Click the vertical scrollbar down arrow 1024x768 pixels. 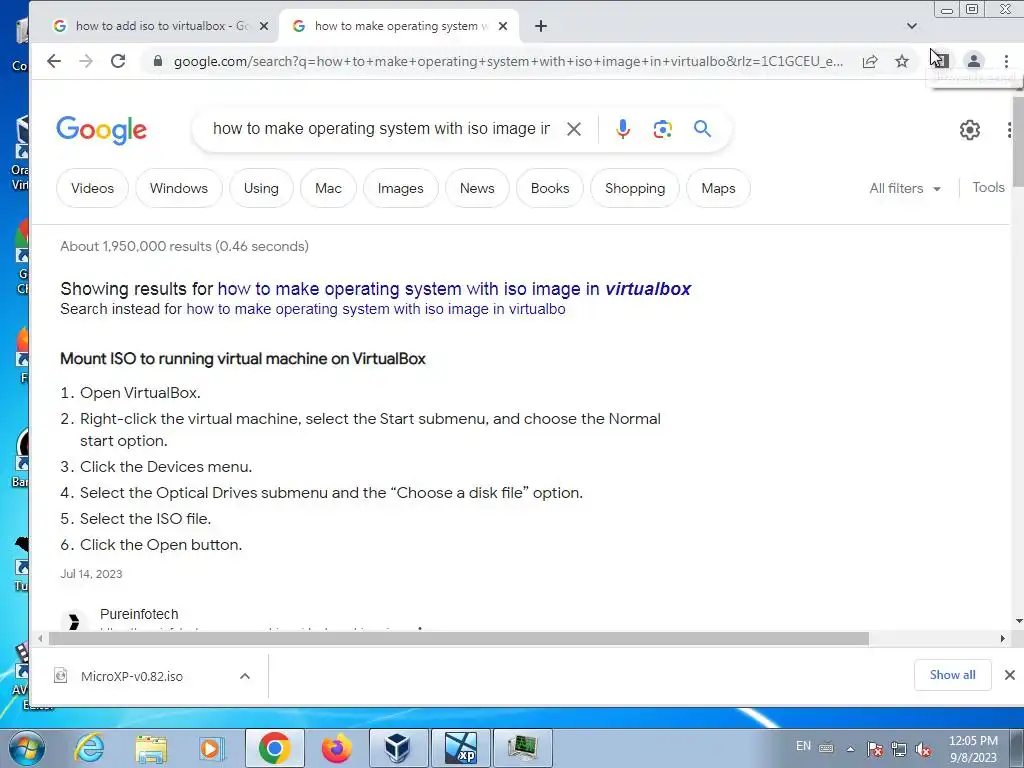pos(1019,621)
